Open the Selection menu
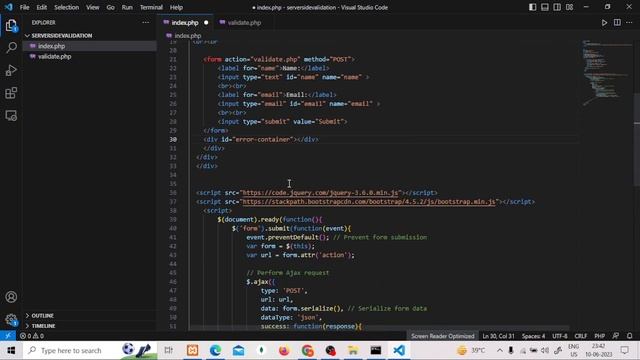Viewport: 640px width, 360px height. click(67, 7)
